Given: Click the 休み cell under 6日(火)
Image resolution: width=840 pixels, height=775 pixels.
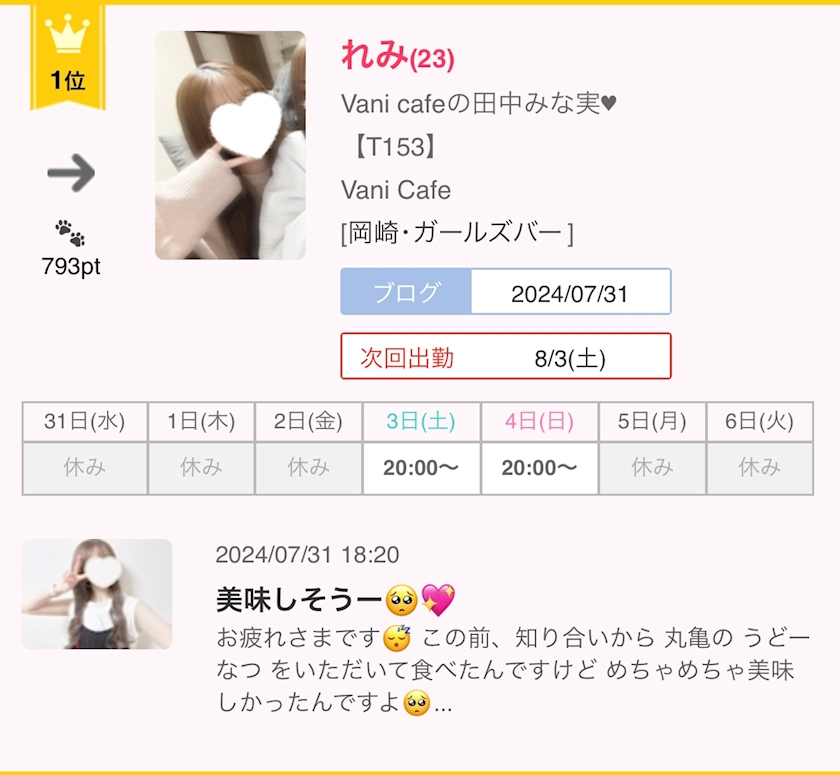Looking at the screenshot, I should 760,468.
